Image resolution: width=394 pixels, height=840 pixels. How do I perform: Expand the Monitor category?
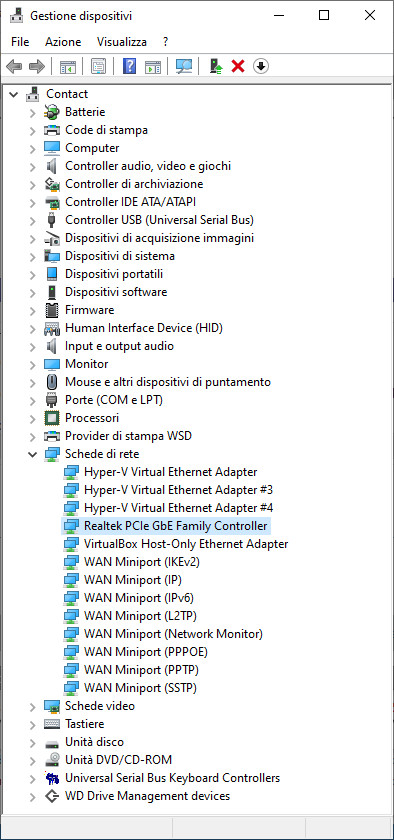point(33,364)
